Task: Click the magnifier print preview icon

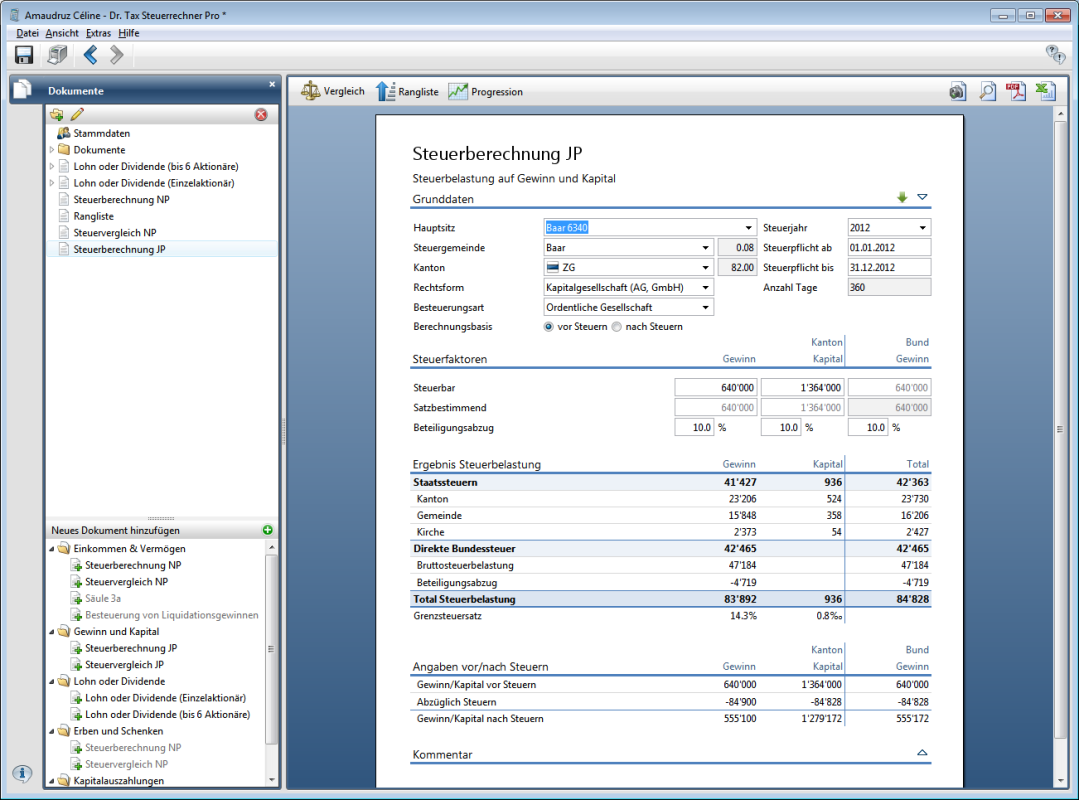Action: [x=987, y=91]
